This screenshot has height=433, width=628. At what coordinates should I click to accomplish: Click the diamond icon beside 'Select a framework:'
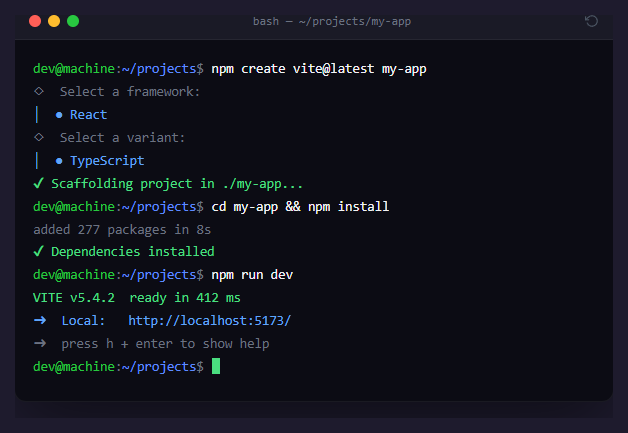(x=39, y=91)
